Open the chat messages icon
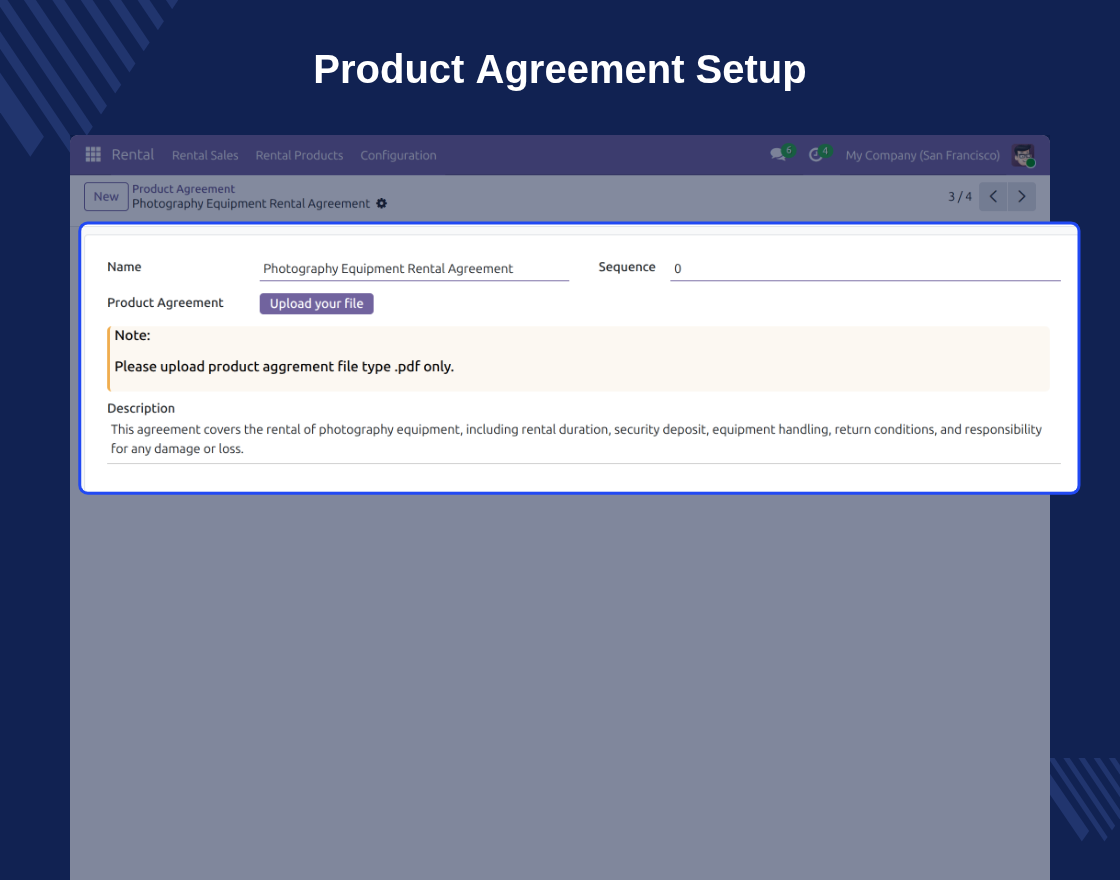The height and width of the screenshot is (880, 1120). pyautogui.click(x=779, y=154)
